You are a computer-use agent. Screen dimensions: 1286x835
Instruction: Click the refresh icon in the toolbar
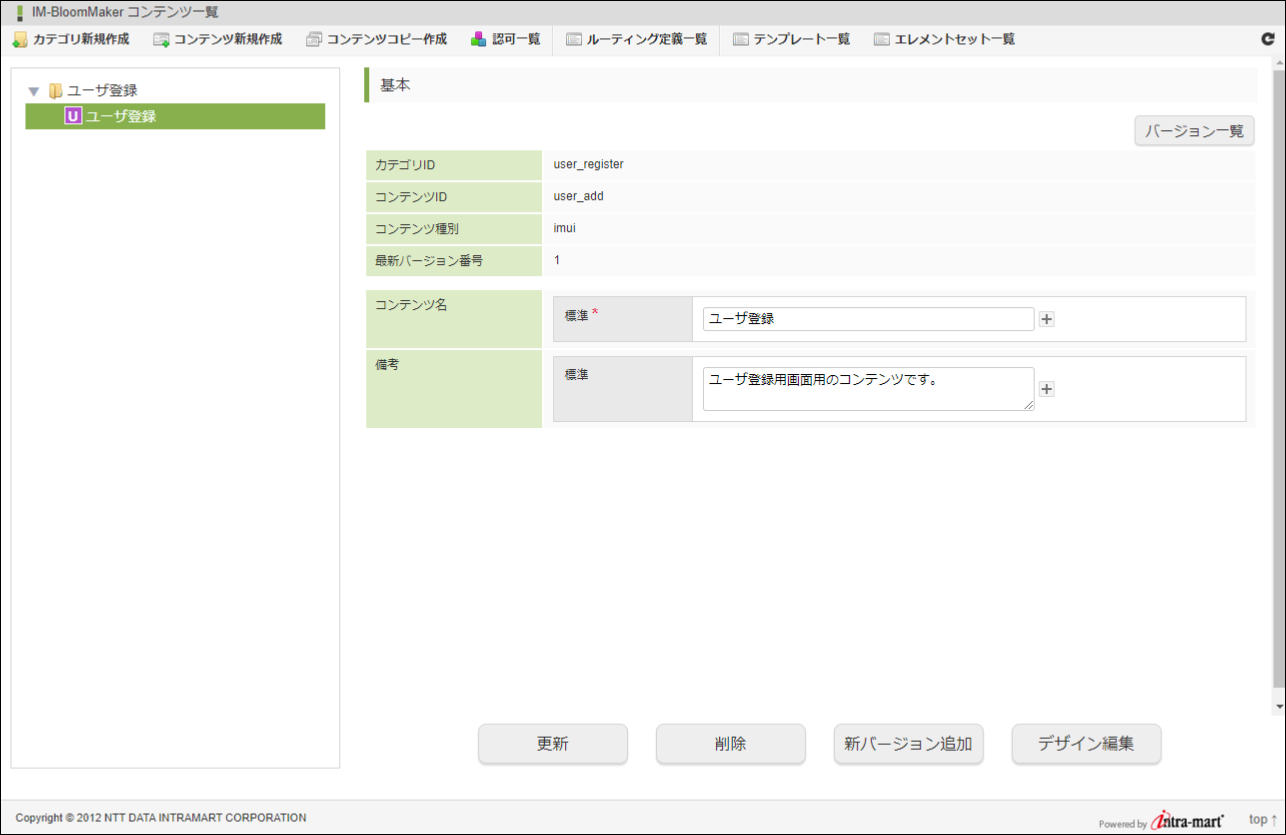(x=1267, y=40)
